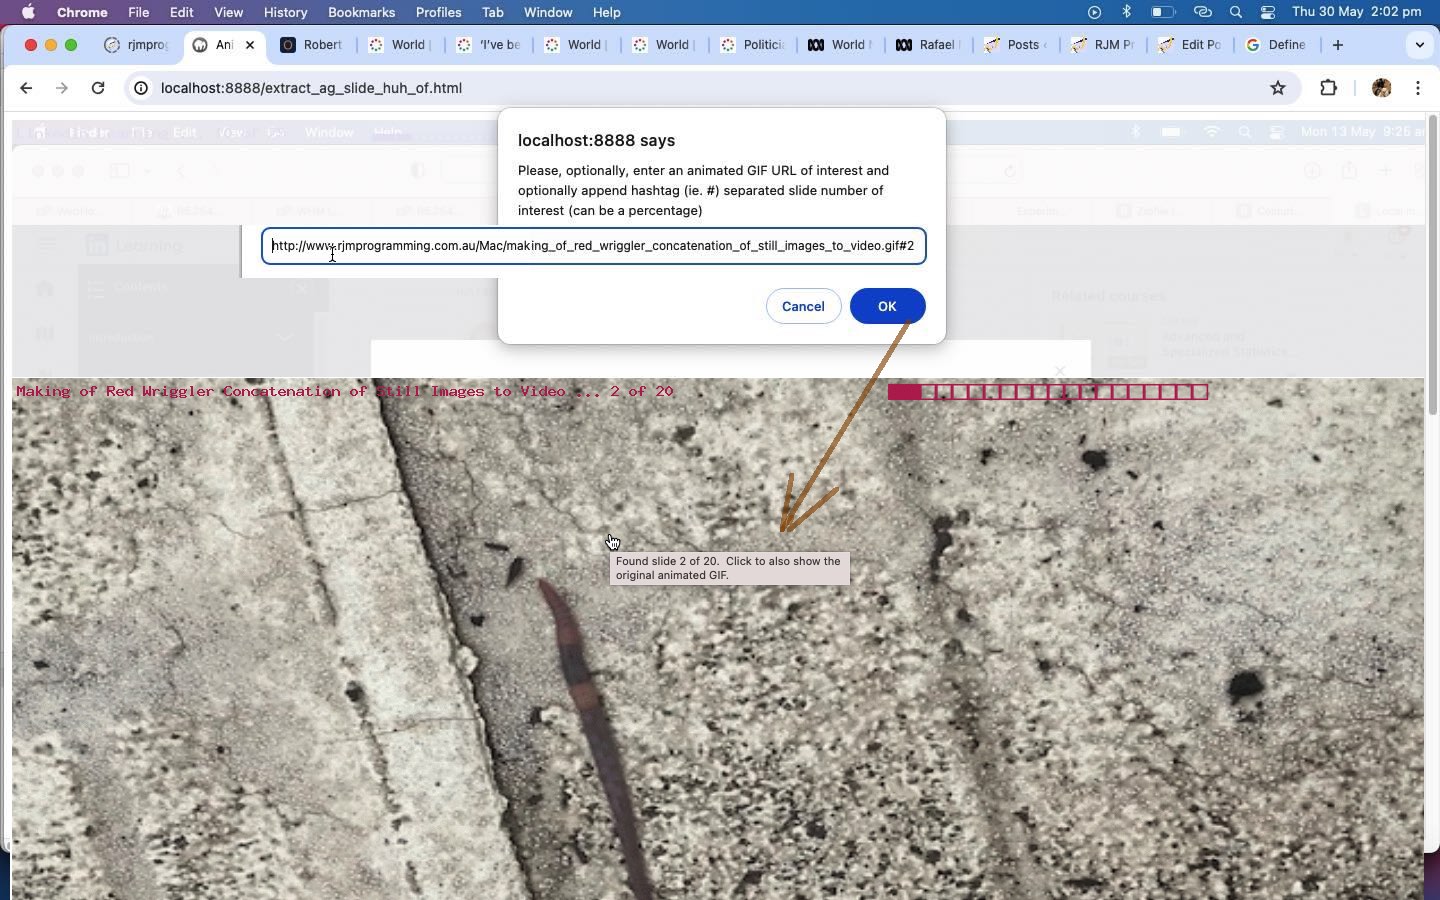Switch to the 'I've be tab

click(489, 45)
